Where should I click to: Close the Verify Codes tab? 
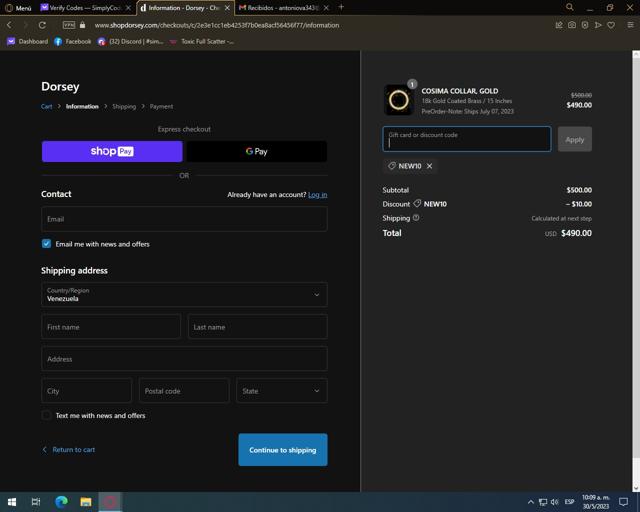click(x=128, y=8)
